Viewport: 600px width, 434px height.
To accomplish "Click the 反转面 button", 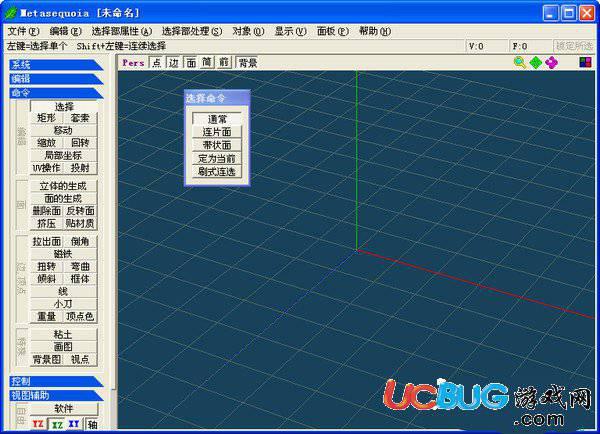I will click(80, 211).
